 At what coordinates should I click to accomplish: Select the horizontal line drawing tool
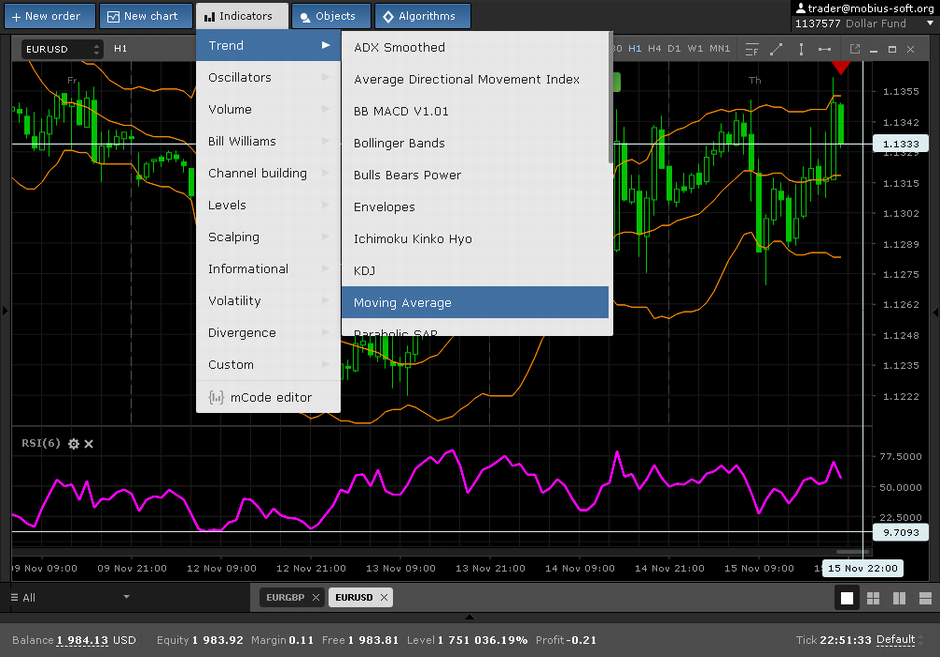tap(825, 49)
